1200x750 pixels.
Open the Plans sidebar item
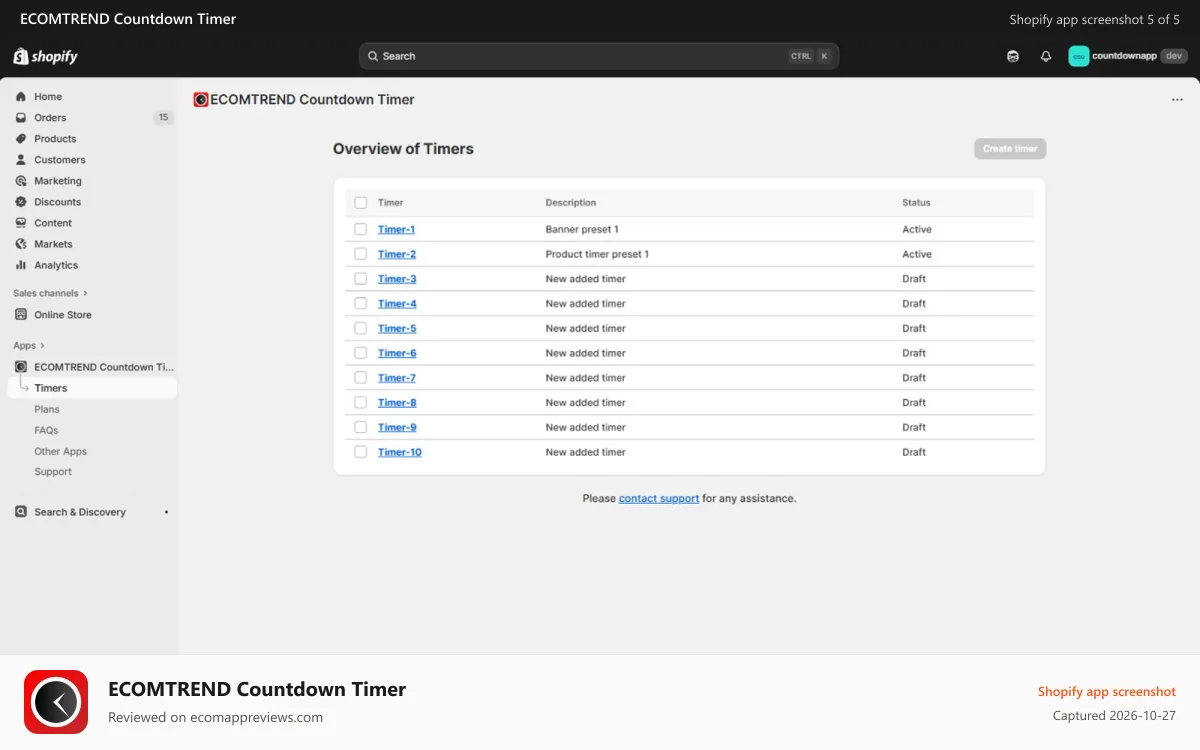(x=47, y=409)
